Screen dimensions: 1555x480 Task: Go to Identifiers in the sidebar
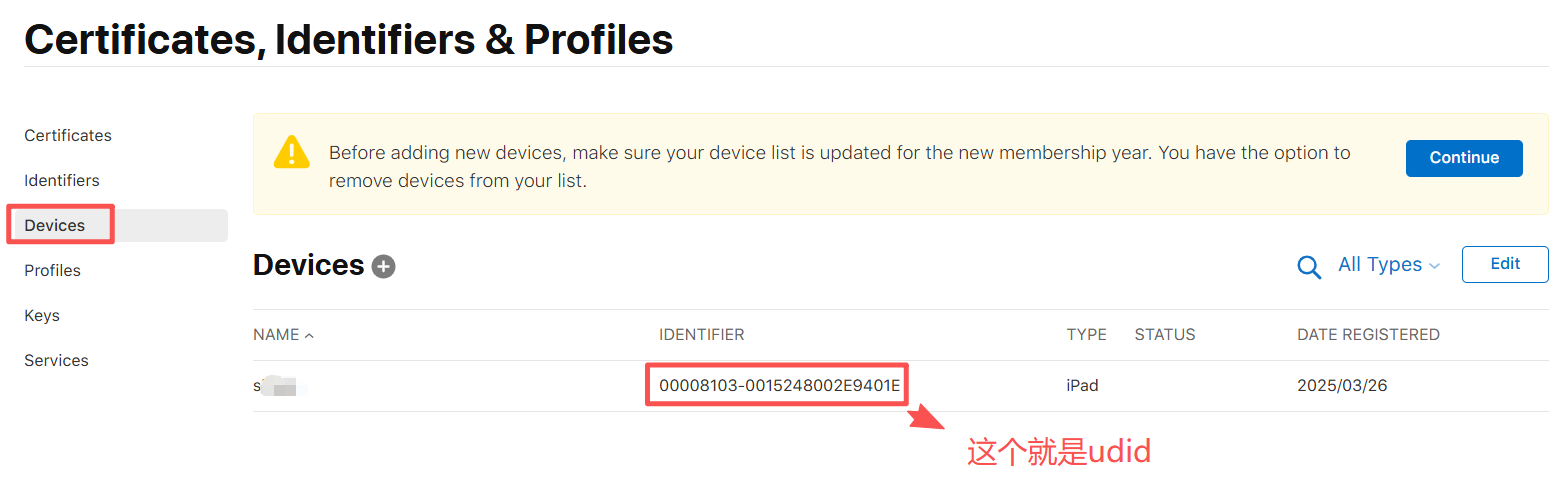click(62, 180)
